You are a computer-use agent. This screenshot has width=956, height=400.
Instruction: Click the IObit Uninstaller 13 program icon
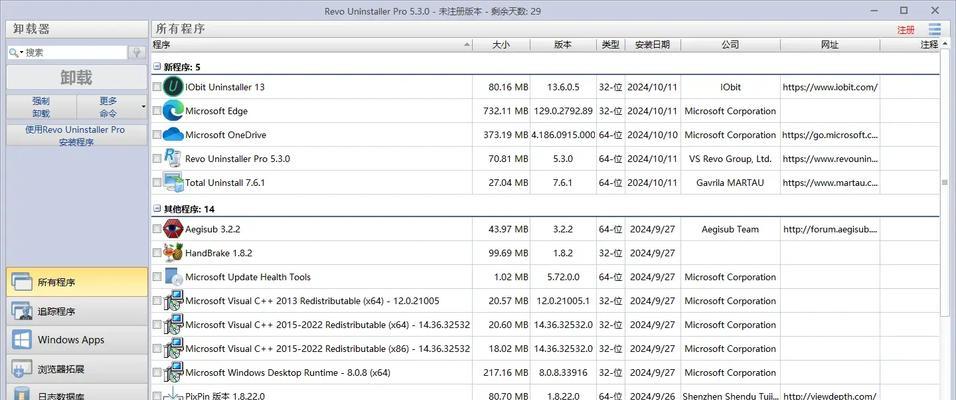[174, 87]
